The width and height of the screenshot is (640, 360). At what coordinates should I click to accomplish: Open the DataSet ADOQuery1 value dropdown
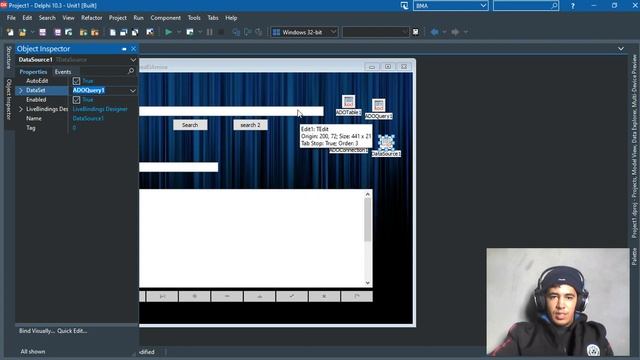tap(133, 91)
